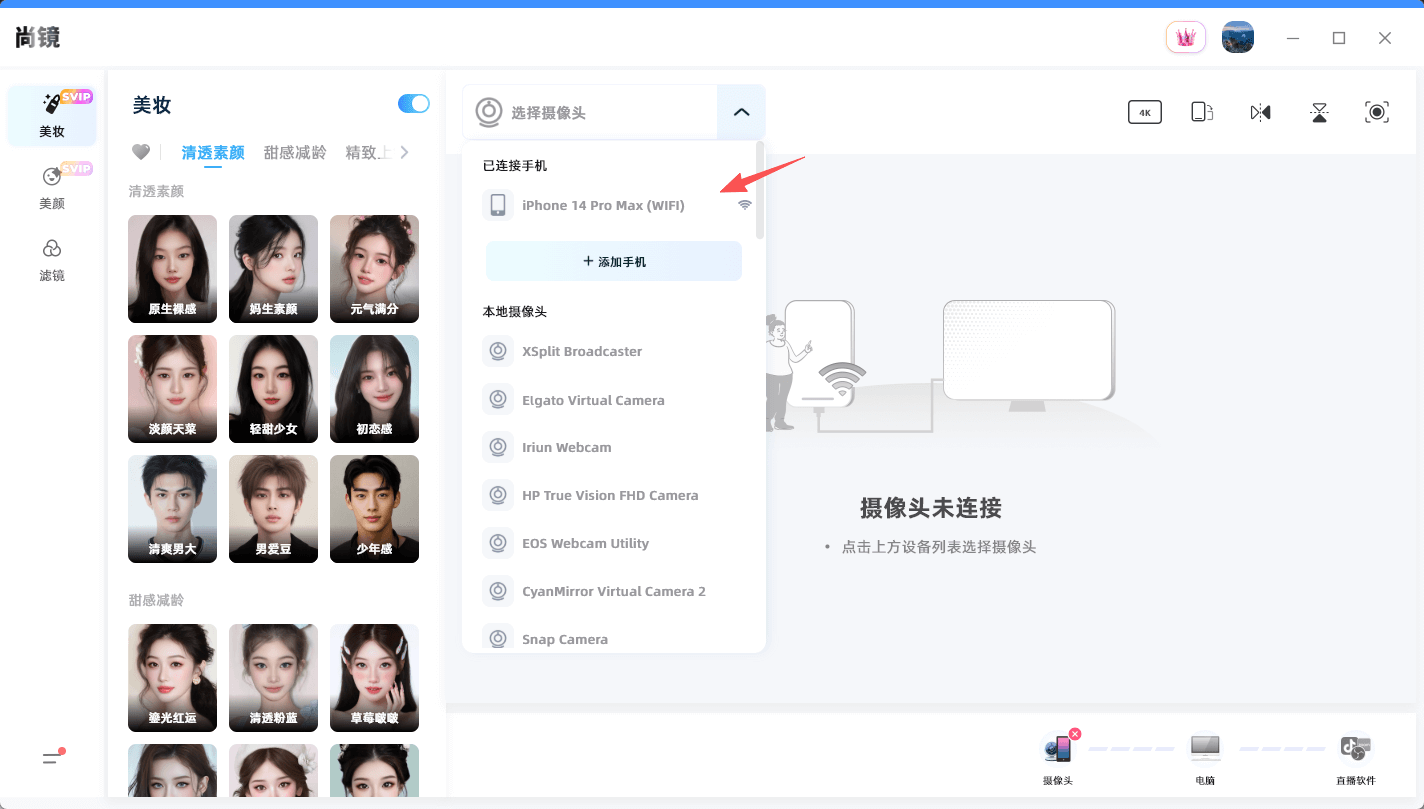Select the 滤镜 filter sidebar icon
The width and height of the screenshot is (1424, 809).
52,259
